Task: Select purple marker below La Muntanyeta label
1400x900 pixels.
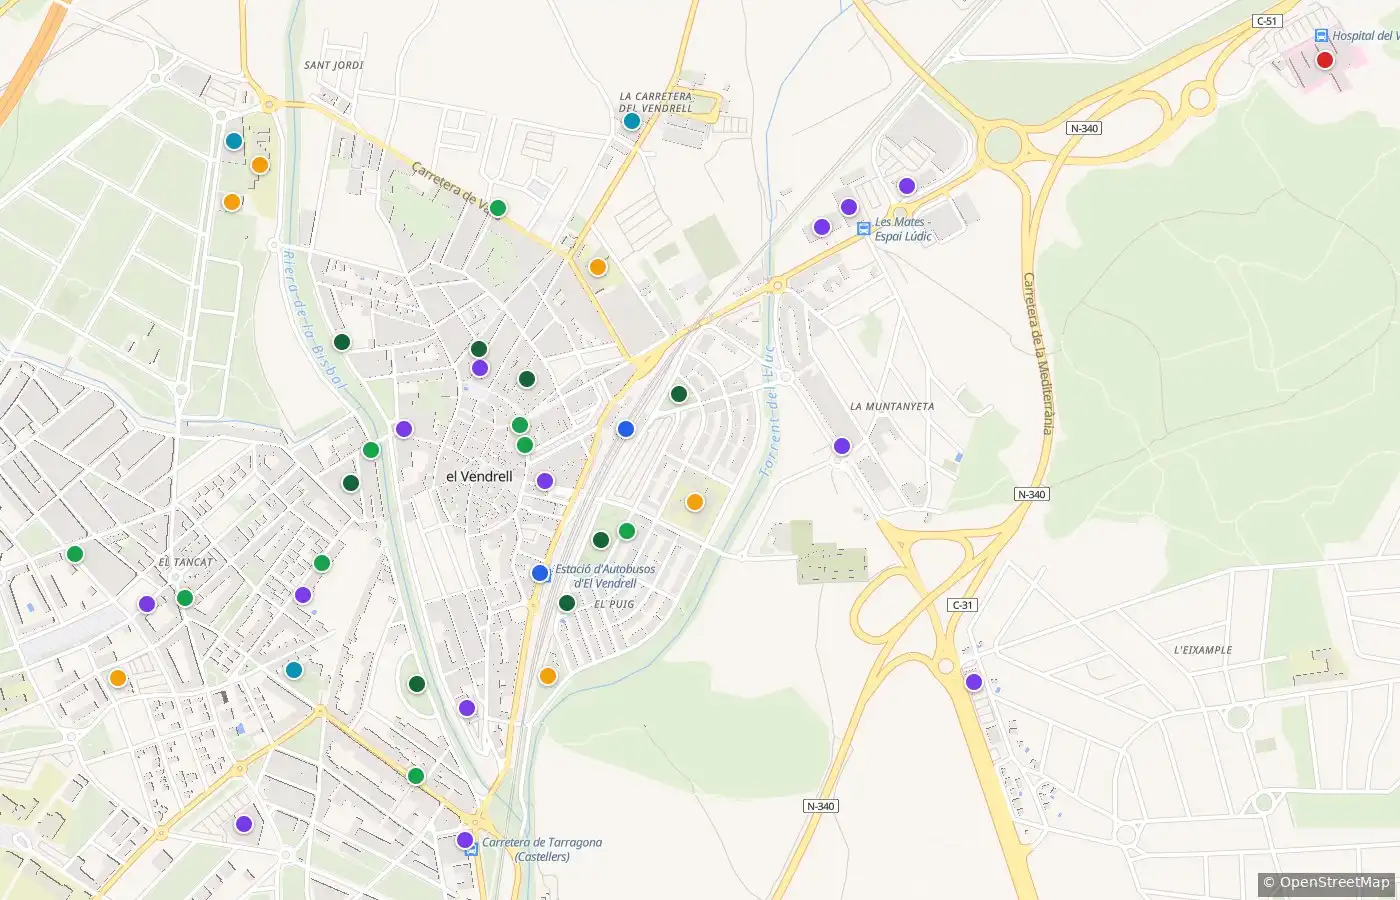Action: (x=842, y=446)
